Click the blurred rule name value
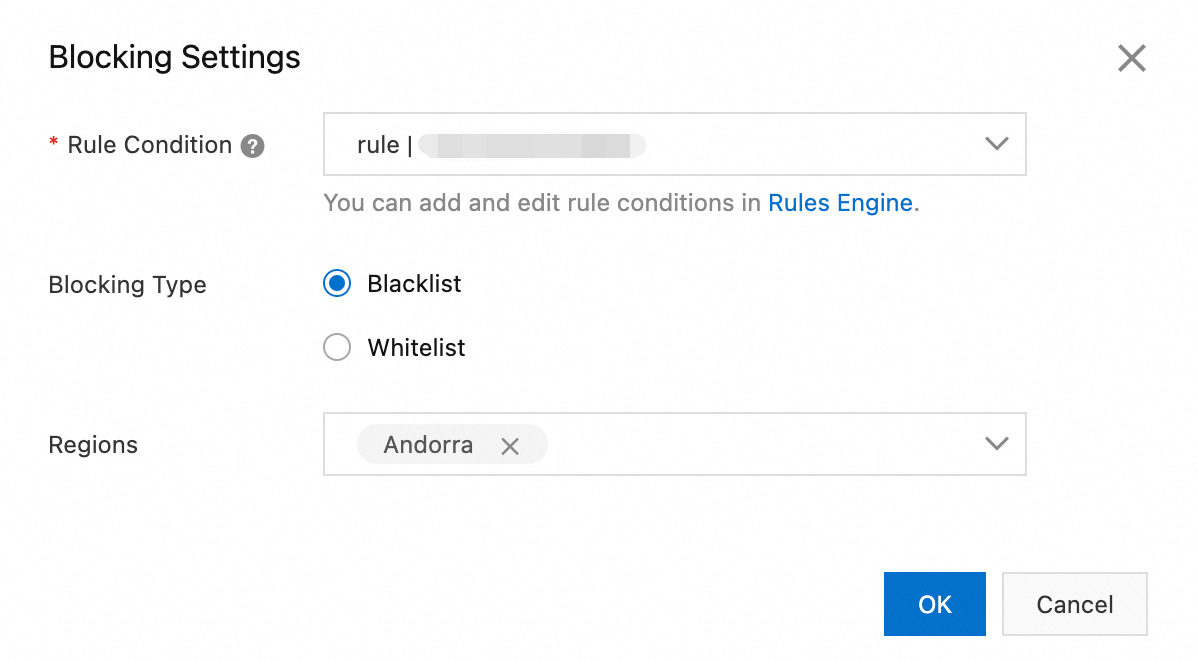Viewport: 1198px width, 662px height. tap(532, 145)
